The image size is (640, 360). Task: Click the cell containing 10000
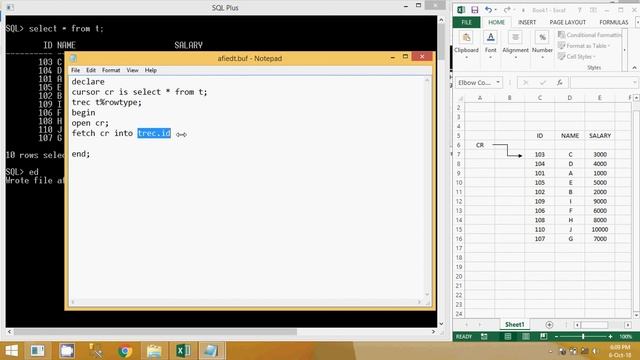pyautogui.click(x=600, y=229)
